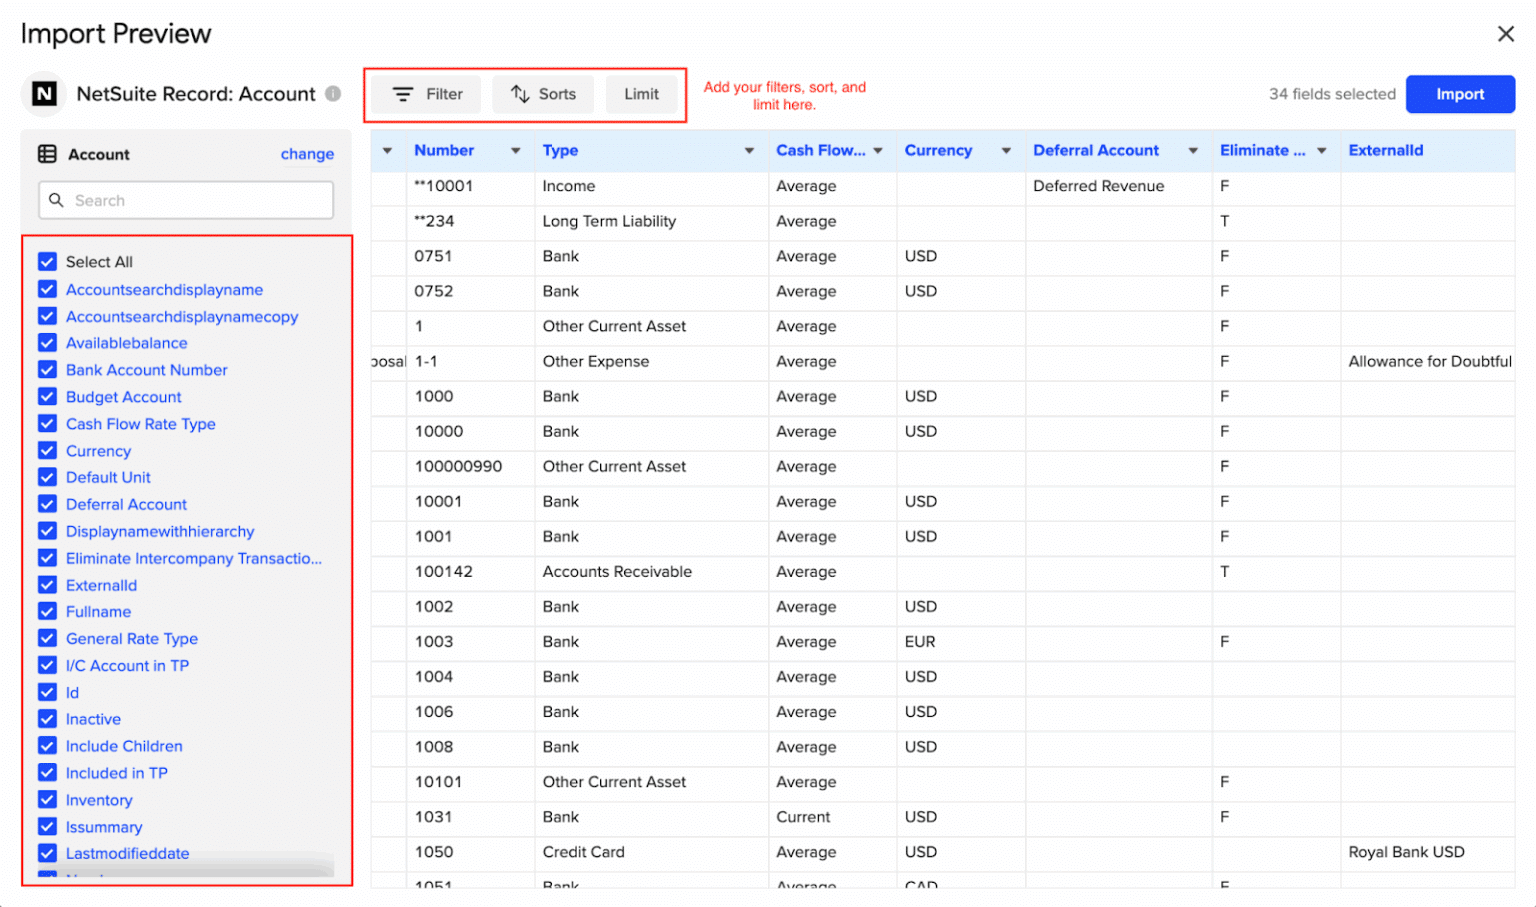Click the search magnifier icon in Account panel

click(57, 200)
